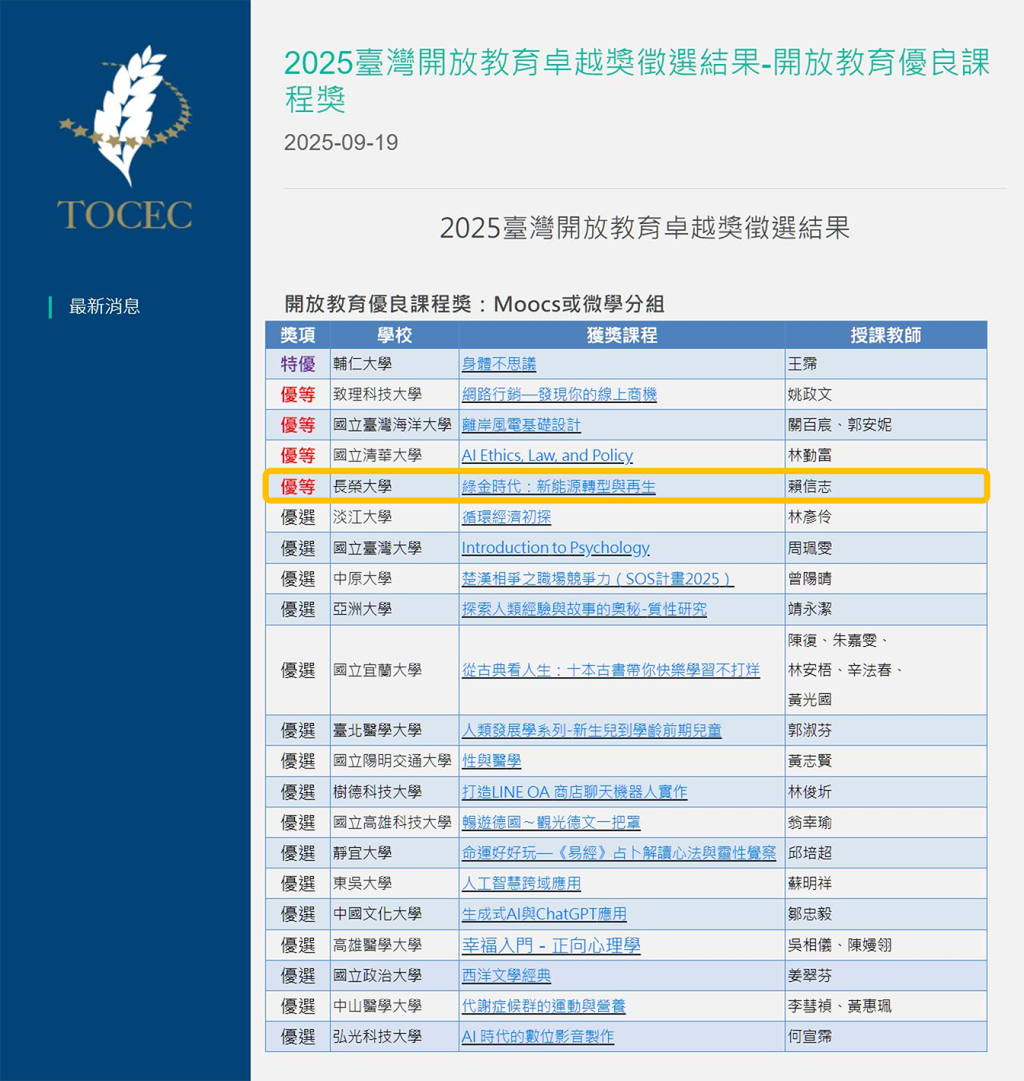Open 楚漢相爭之職場競爭力 (SOS計畫2025) link
Image resolution: width=1024 pixels, height=1081 pixels.
point(597,579)
